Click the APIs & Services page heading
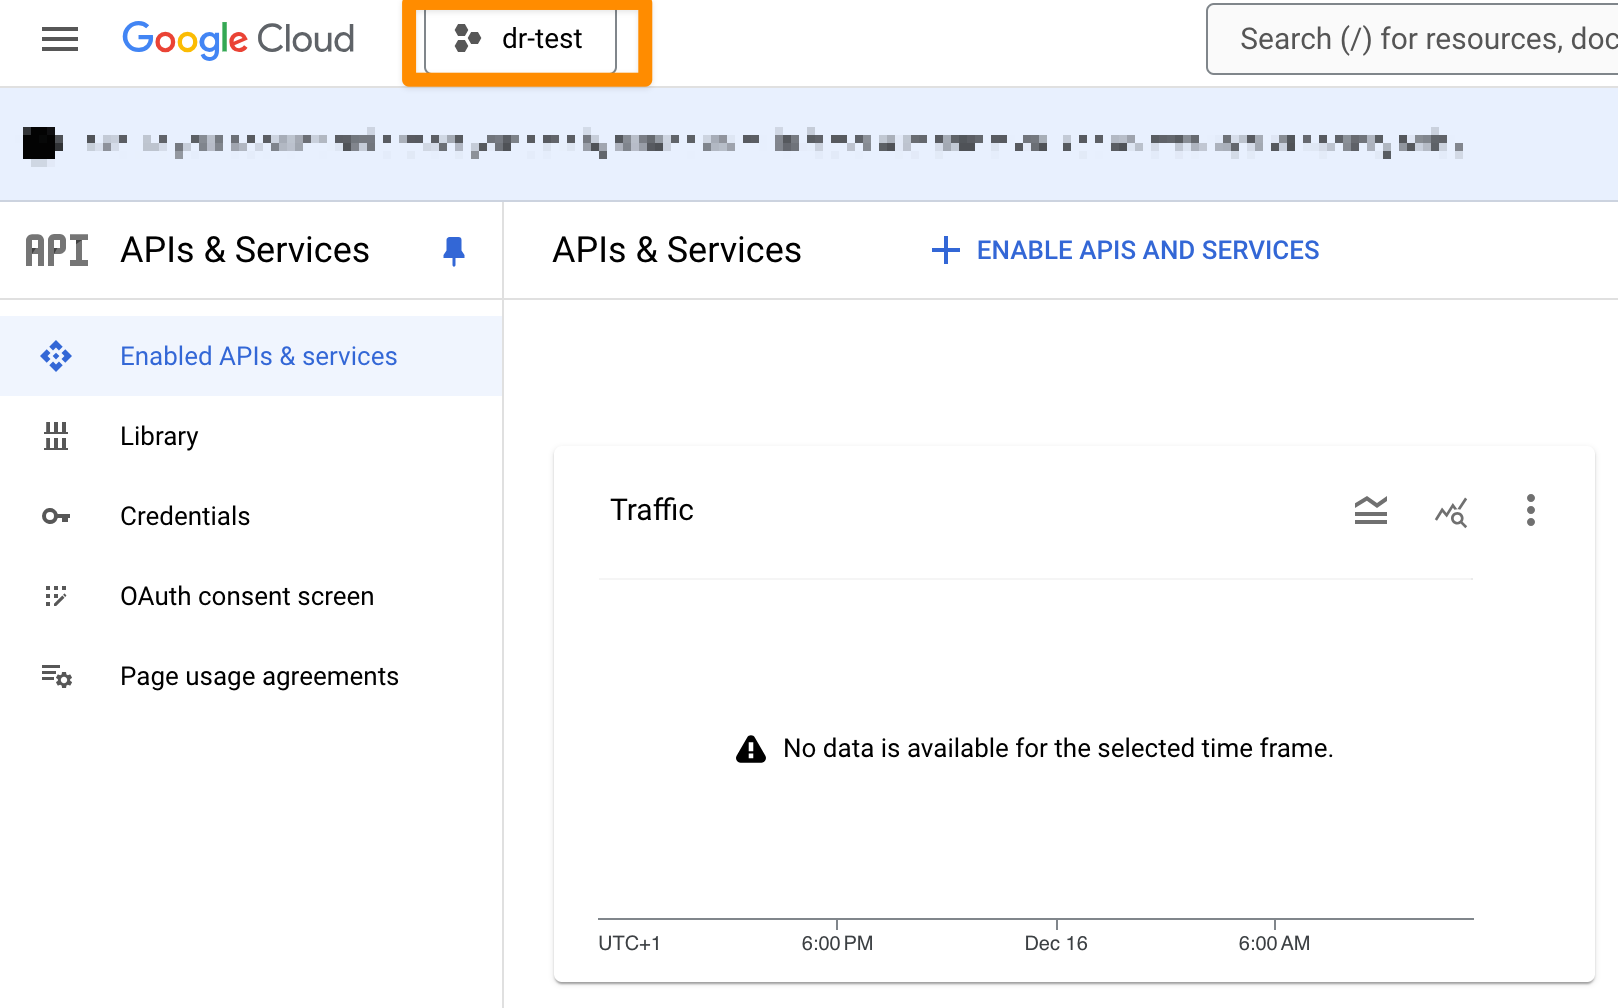1618x1008 pixels. [677, 250]
